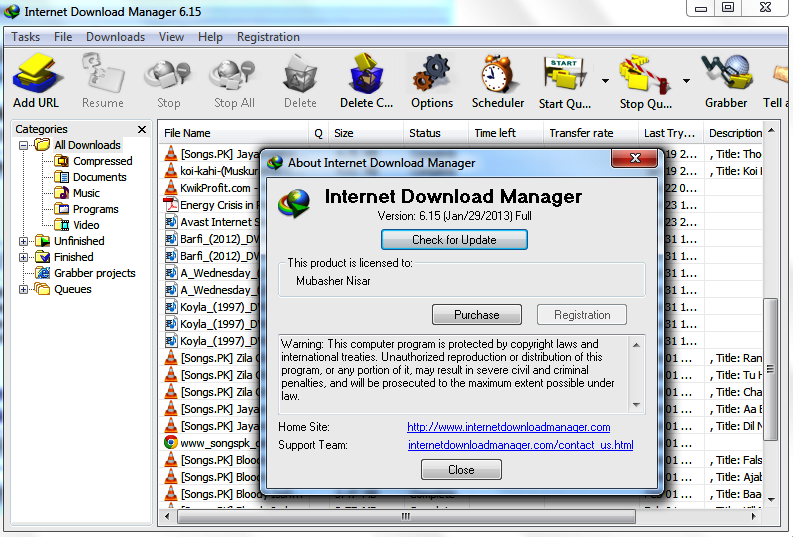This screenshot has height=537, width=793.
Task: Sort by Description column header
Action: [733, 133]
